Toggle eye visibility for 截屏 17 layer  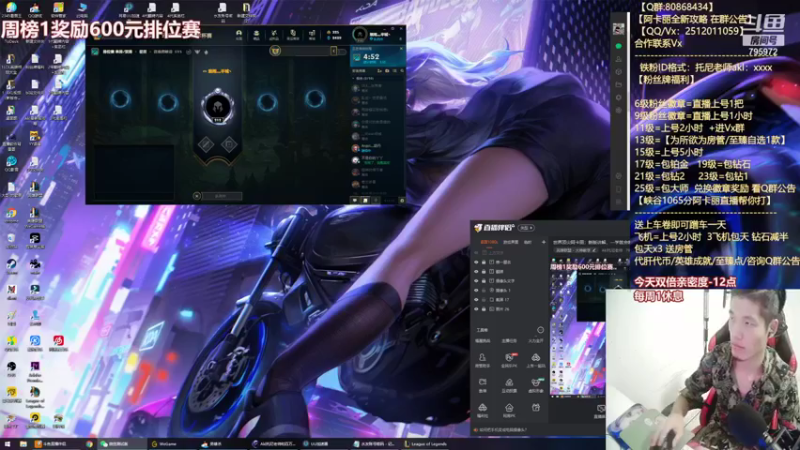click(x=477, y=299)
